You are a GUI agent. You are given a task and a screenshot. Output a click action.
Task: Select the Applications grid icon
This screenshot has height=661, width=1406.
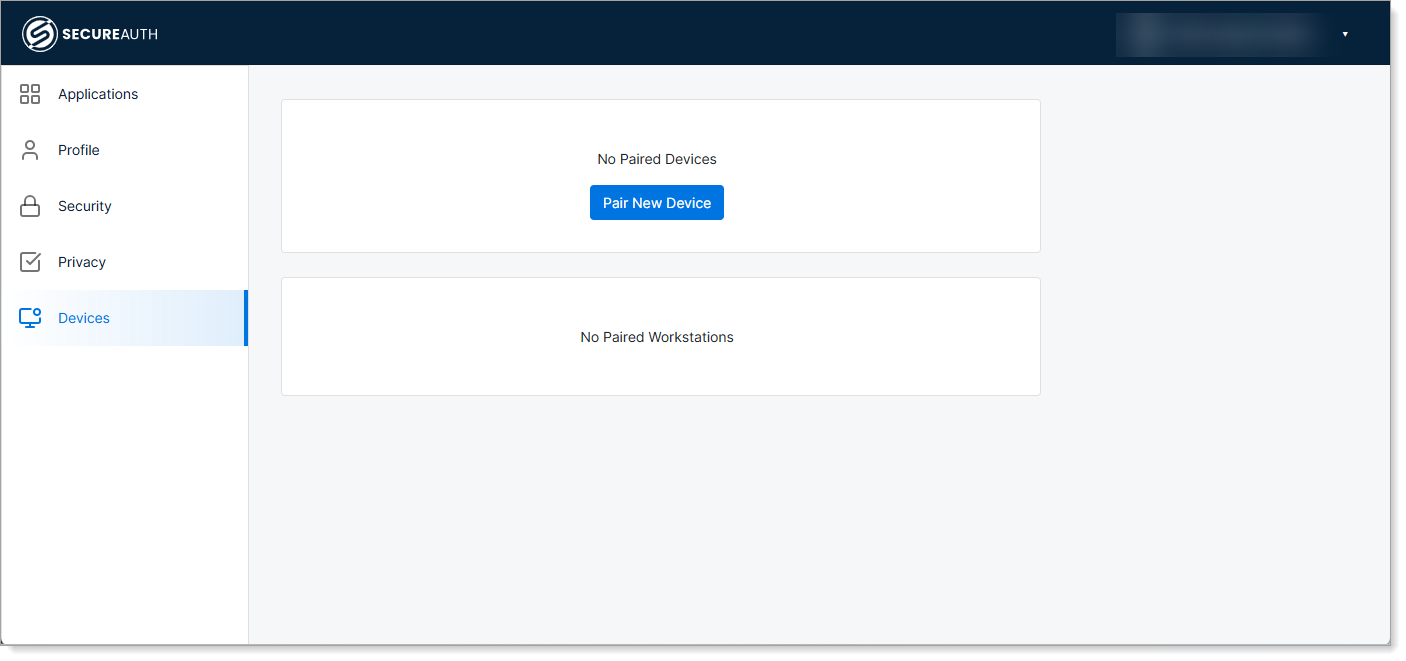click(29, 93)
